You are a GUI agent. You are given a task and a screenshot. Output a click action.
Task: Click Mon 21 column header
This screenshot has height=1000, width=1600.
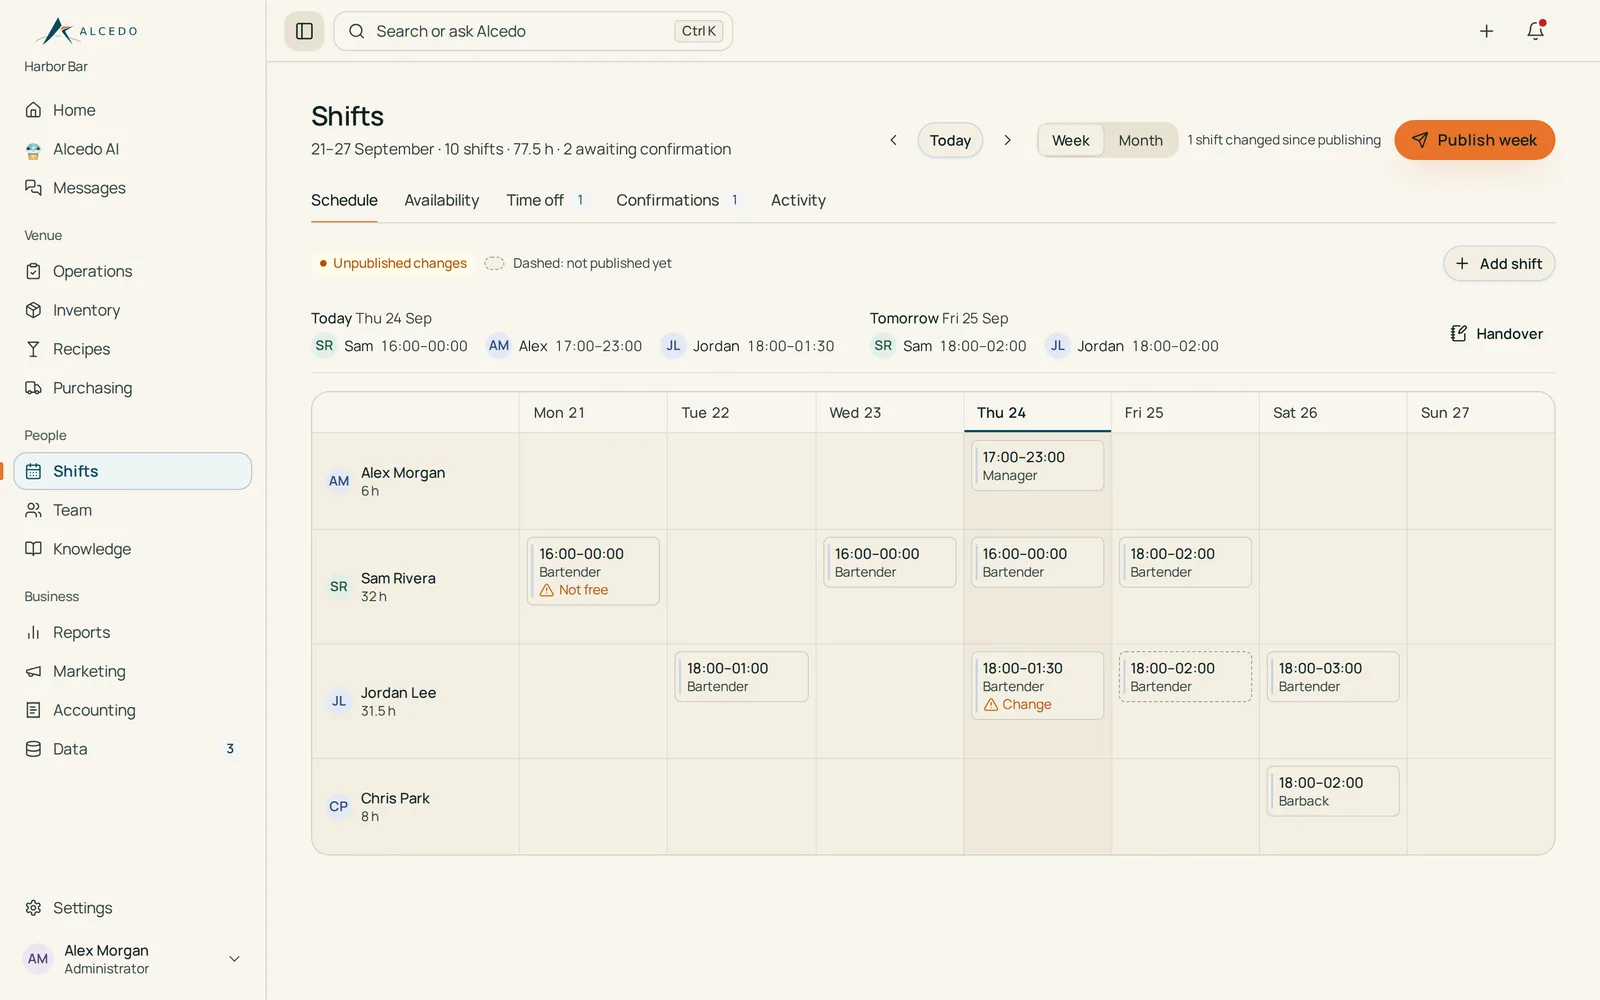593,412
